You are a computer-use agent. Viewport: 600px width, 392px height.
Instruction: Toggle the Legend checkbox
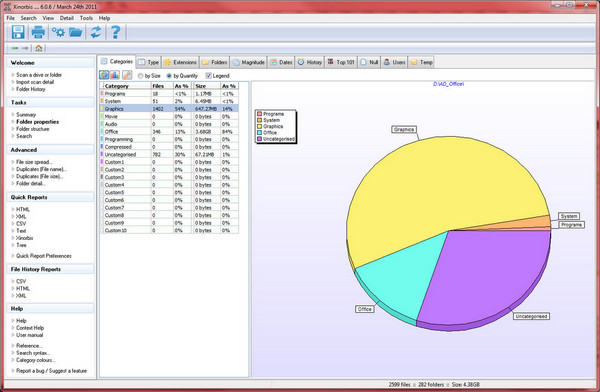pyautogui.click(x=209, y=76)
